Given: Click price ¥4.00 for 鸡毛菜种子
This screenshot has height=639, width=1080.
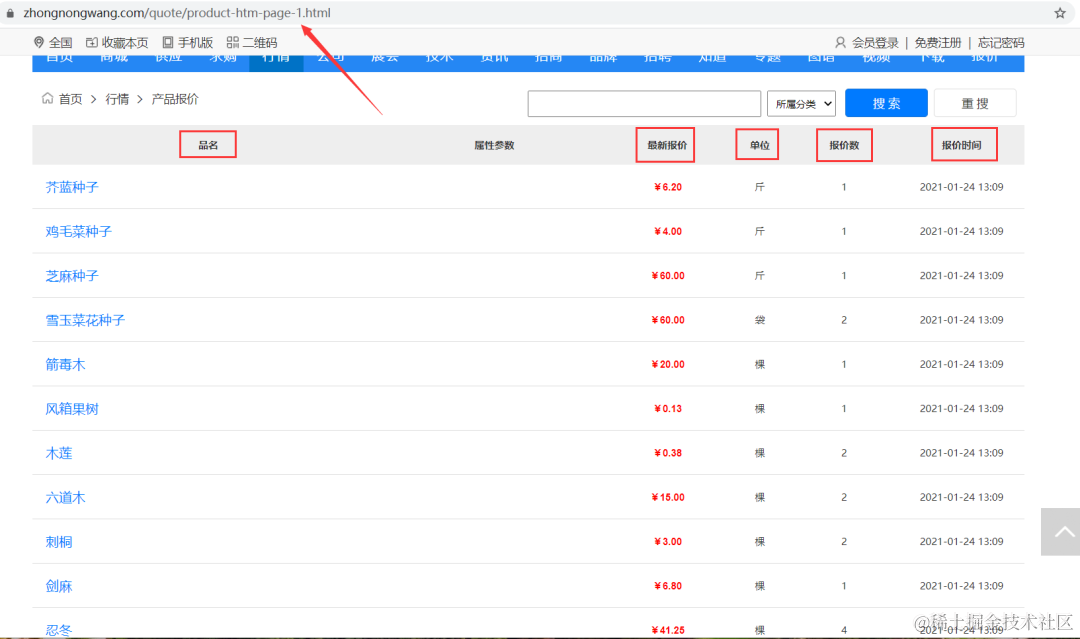Looking at the screenshot, I should pyautogui.click(x=667, y=231).
